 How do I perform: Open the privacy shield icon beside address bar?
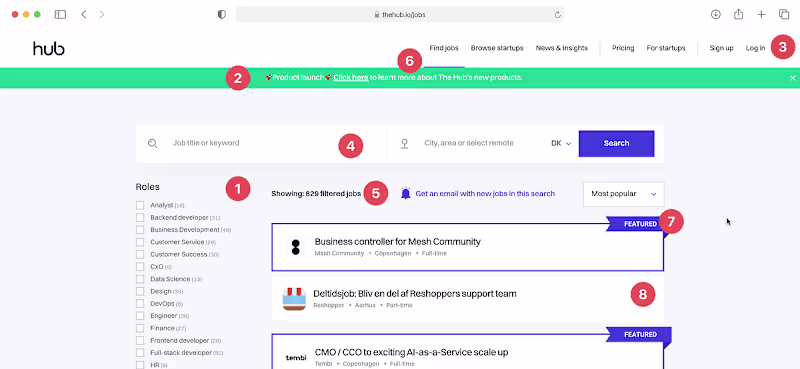pos(221,15)
